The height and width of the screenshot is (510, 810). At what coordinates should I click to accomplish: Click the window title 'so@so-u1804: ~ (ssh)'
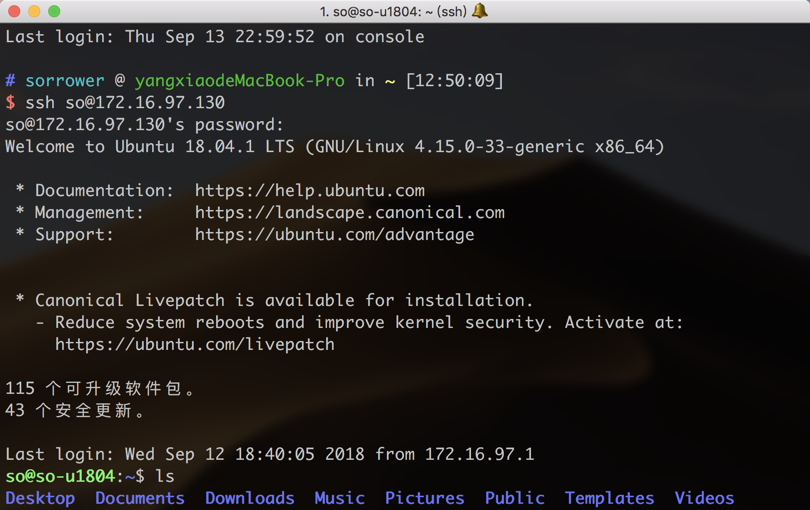395,11
